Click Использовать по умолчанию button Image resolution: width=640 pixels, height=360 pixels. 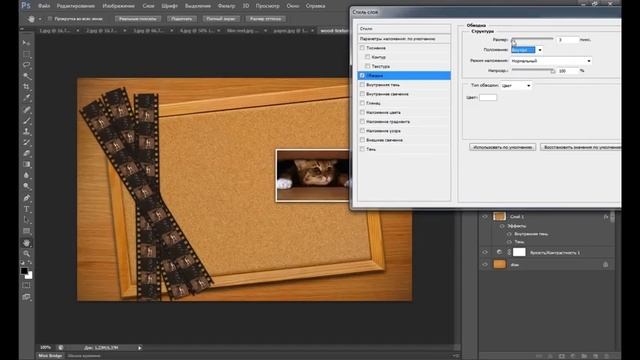click(x=502, y=147)
